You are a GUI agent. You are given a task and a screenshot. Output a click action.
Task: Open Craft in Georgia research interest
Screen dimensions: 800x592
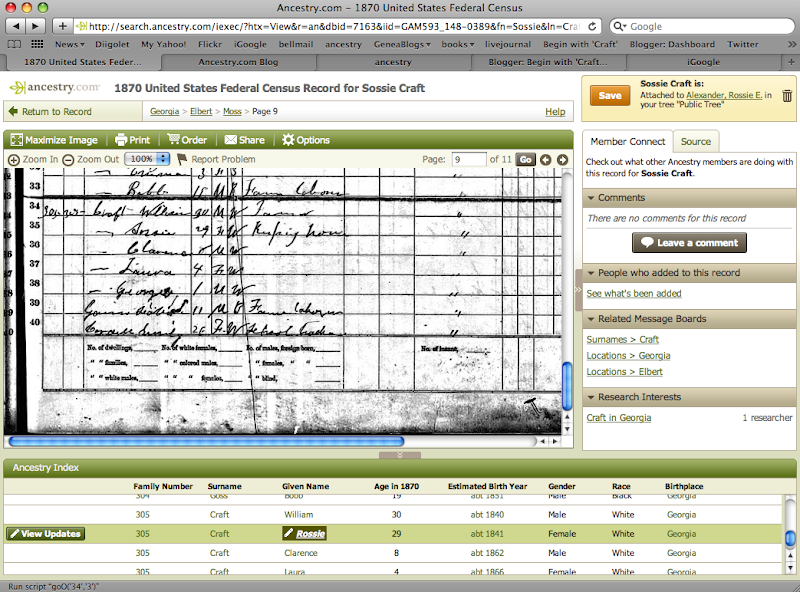(x=619, y=417)
